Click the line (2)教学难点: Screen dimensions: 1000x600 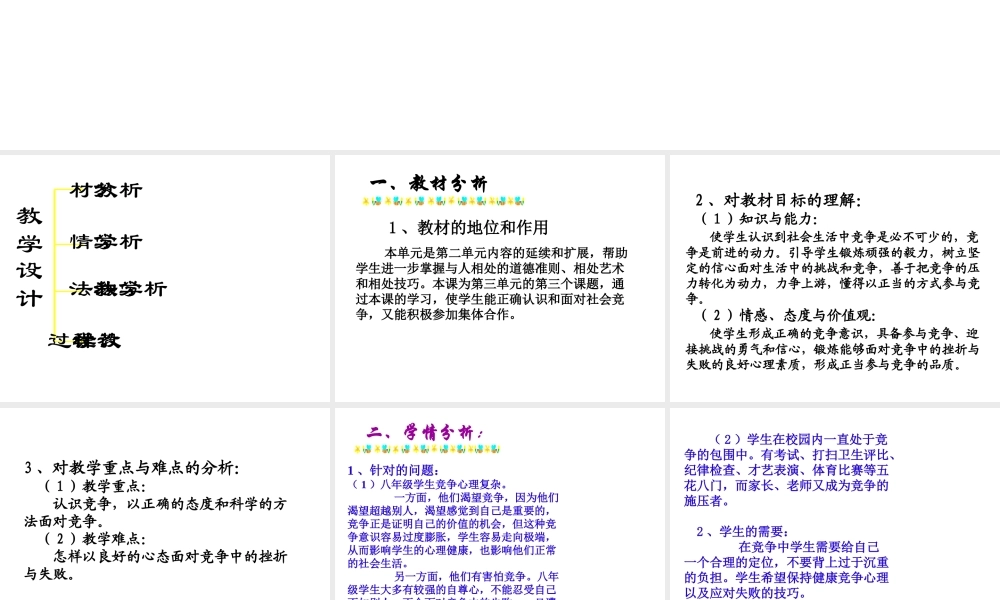94,539
